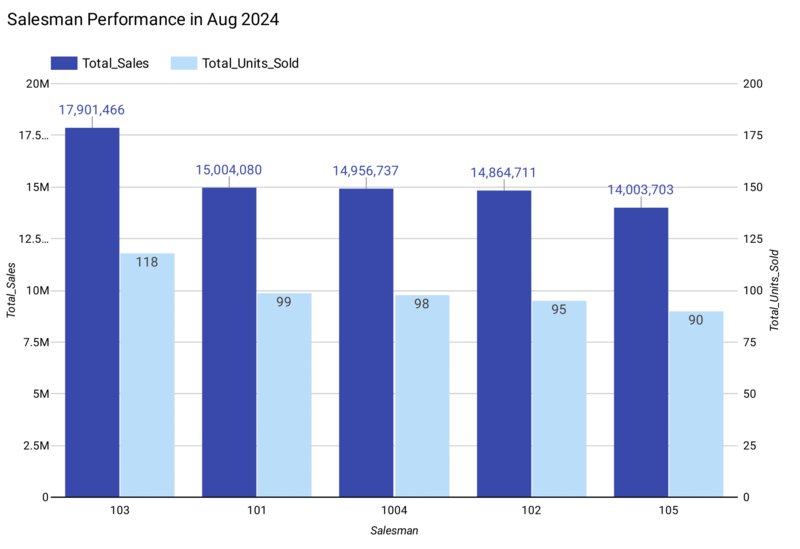The image size is (800, 549).
Task: Click the 175 right axis tick label
Action: (753, 135)
